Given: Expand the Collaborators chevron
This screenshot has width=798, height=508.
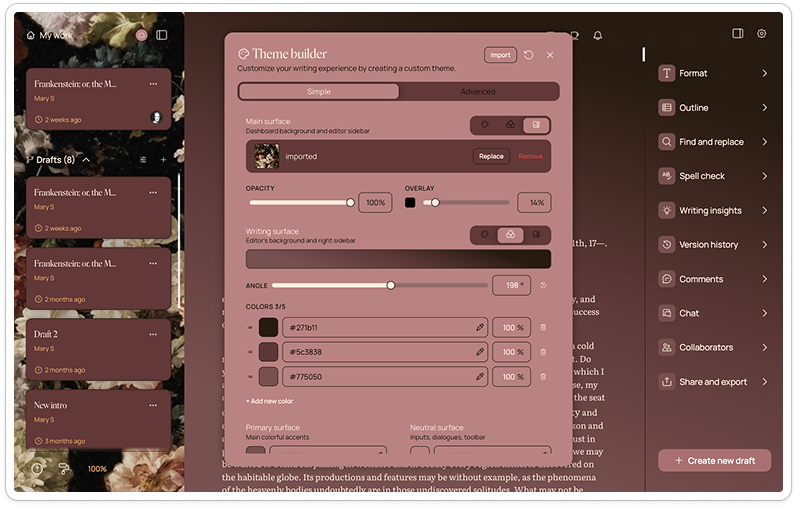Looking at the screenshot, I should click(x=764, y=348).
